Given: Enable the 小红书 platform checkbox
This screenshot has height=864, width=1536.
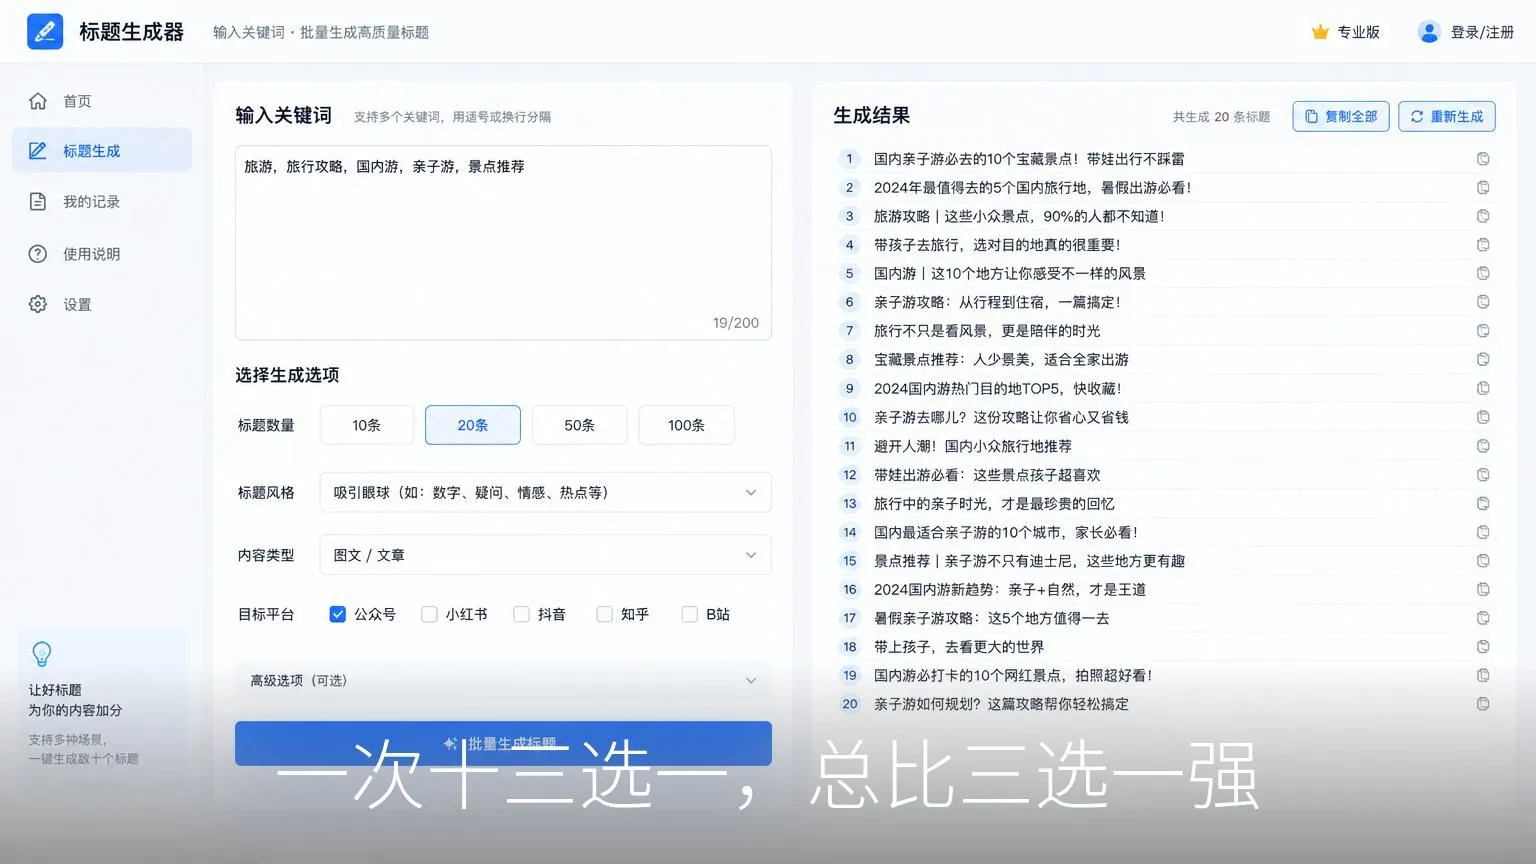Looking at the screenshot, I should point(429,614).
